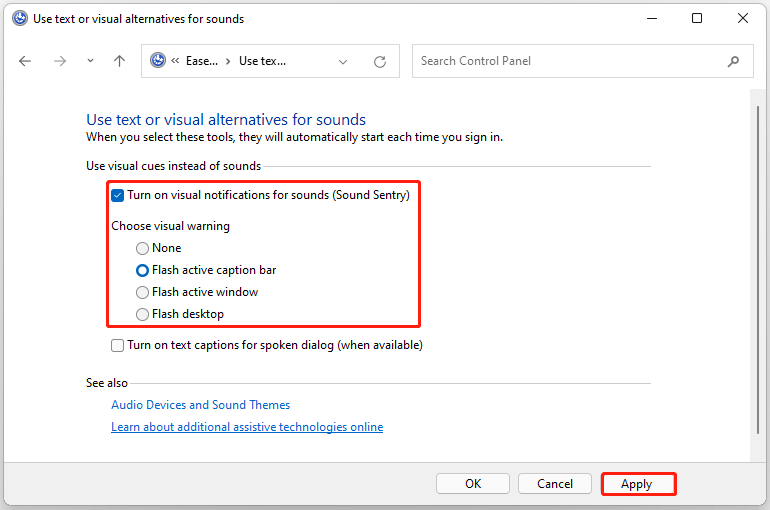Image resolution: width=770 pixels, height=510 pixels.
Task: Choose Flash active caption bar option
Action: (143, 270)
